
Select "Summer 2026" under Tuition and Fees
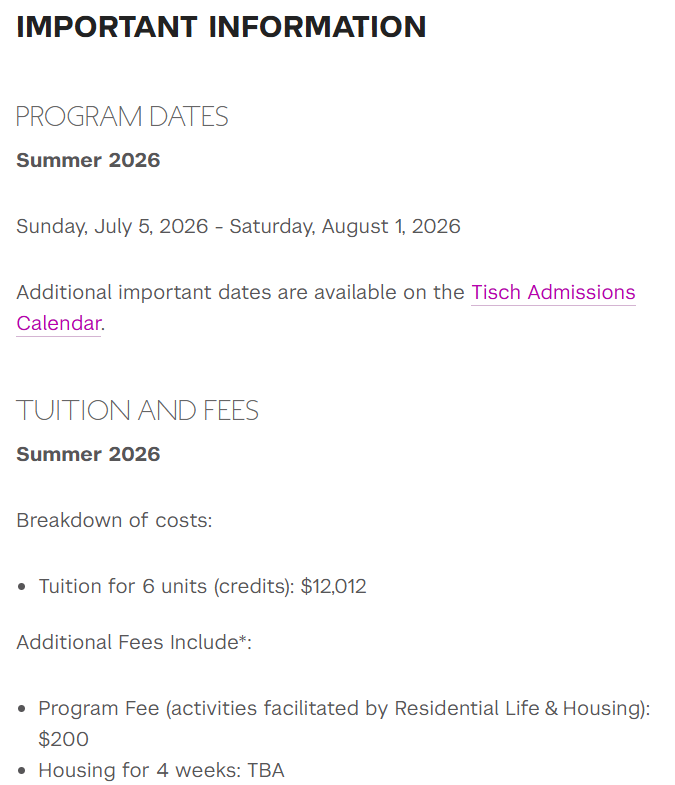point(88,455)
